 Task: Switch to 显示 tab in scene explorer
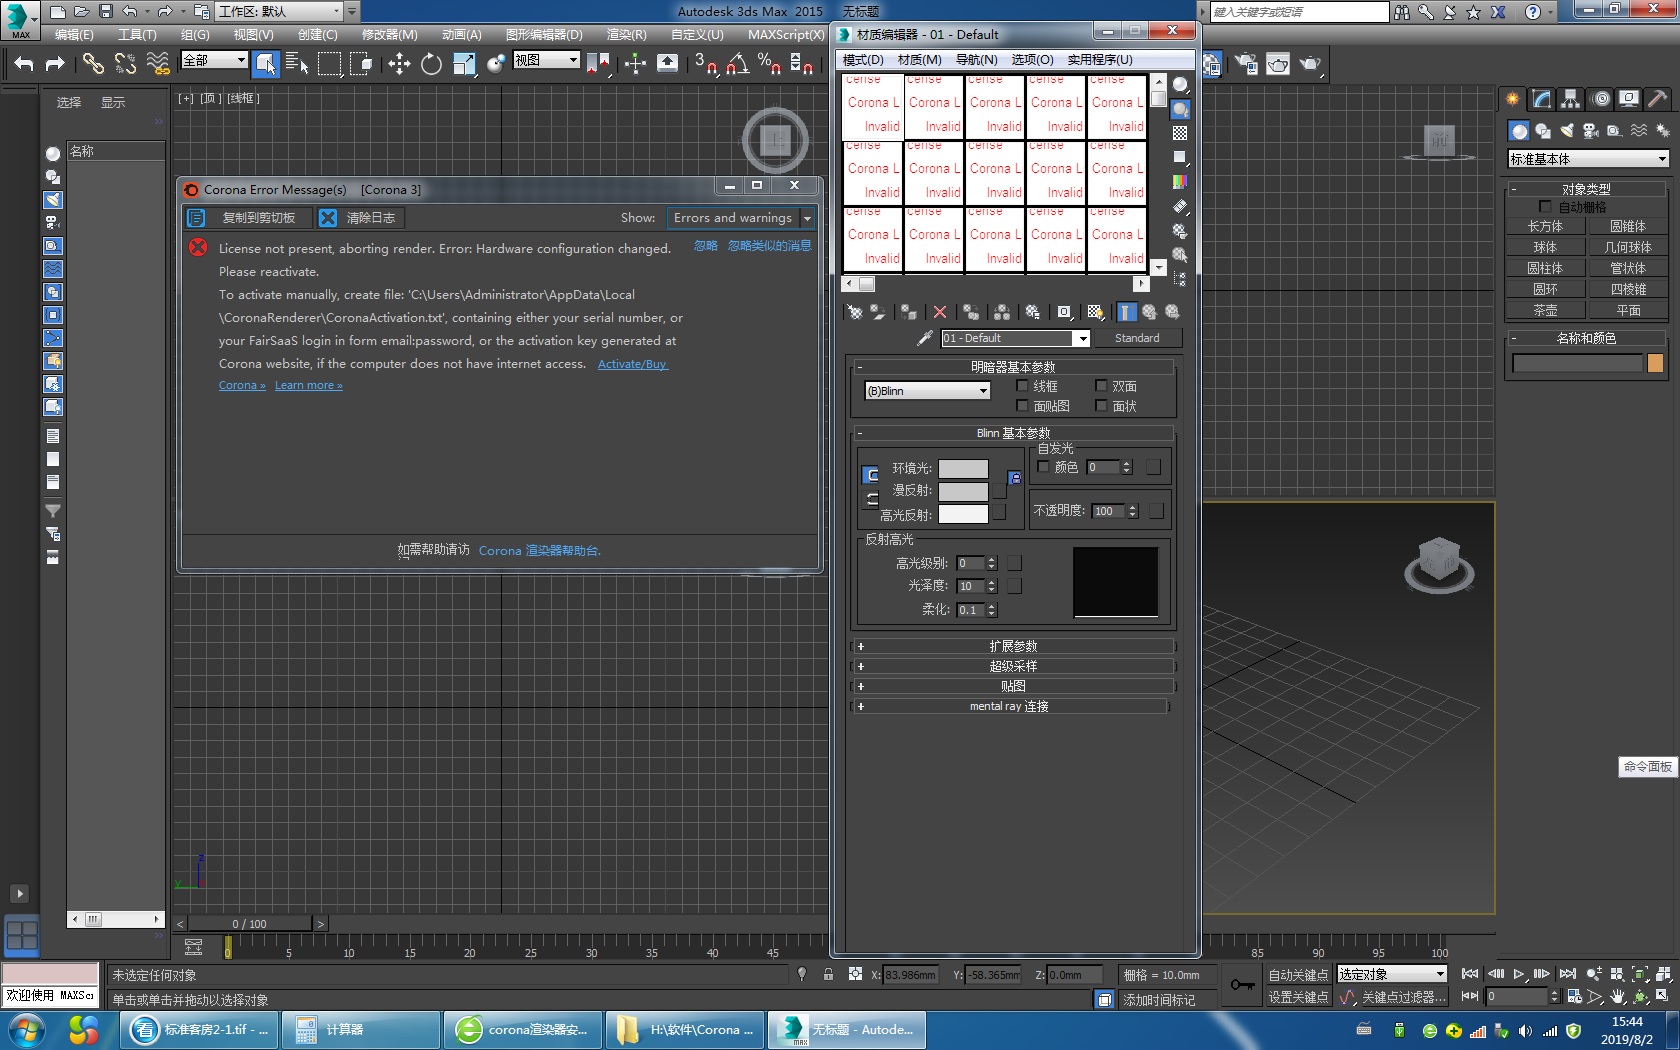coord(113,103)
